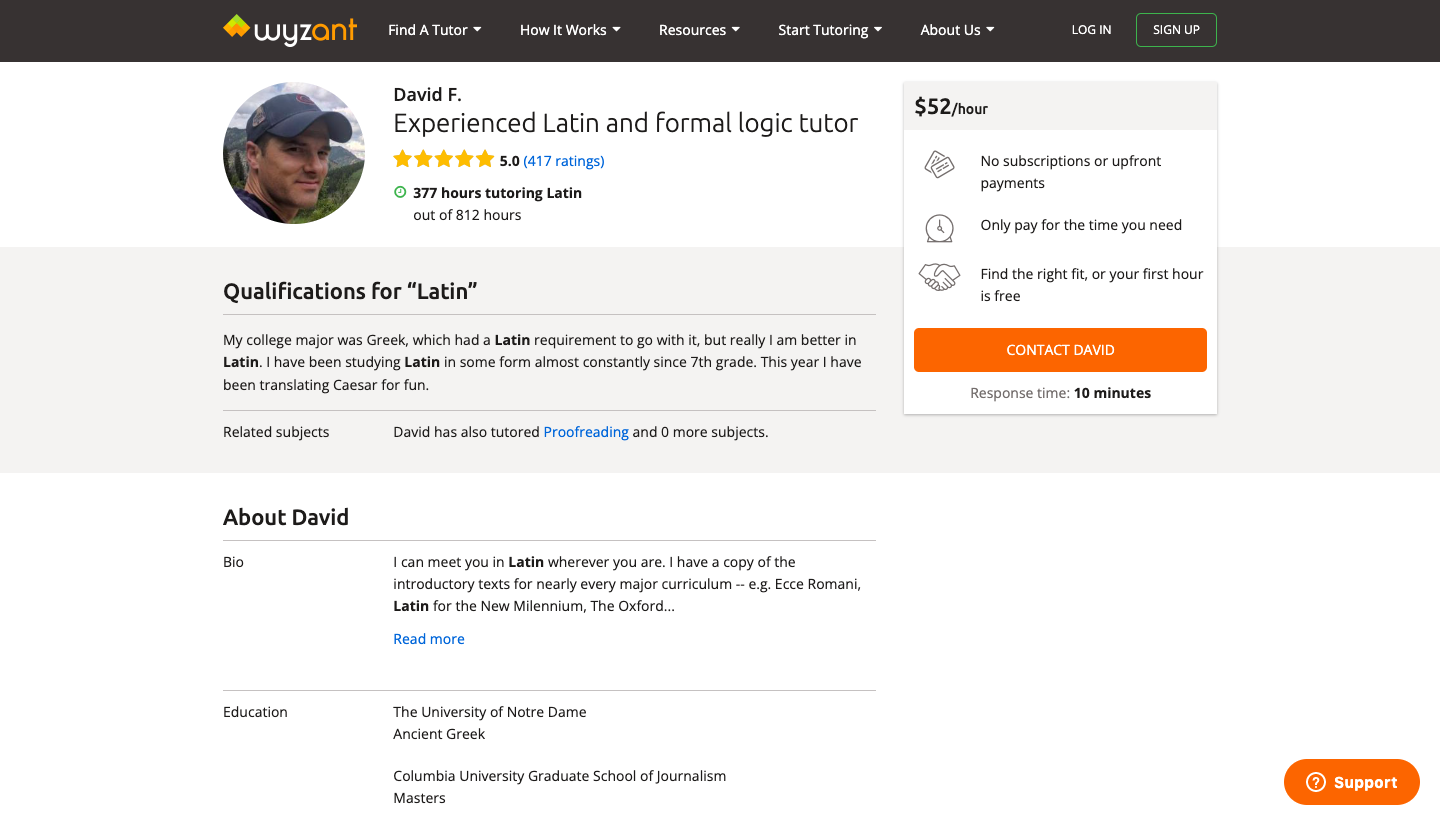Open the Proofreading subject link

tap(586, 432)
